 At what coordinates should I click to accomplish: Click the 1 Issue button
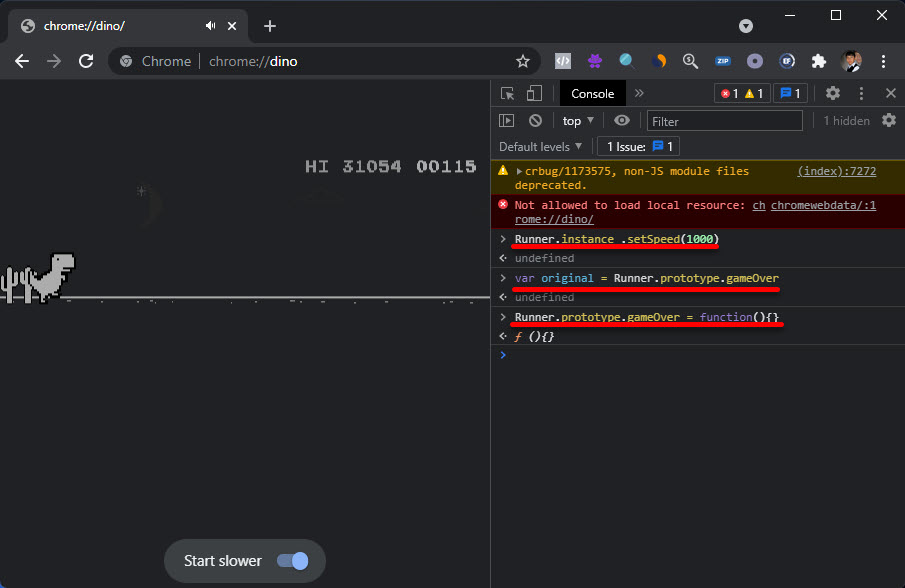pyautogui.click(x=638, y=147)
